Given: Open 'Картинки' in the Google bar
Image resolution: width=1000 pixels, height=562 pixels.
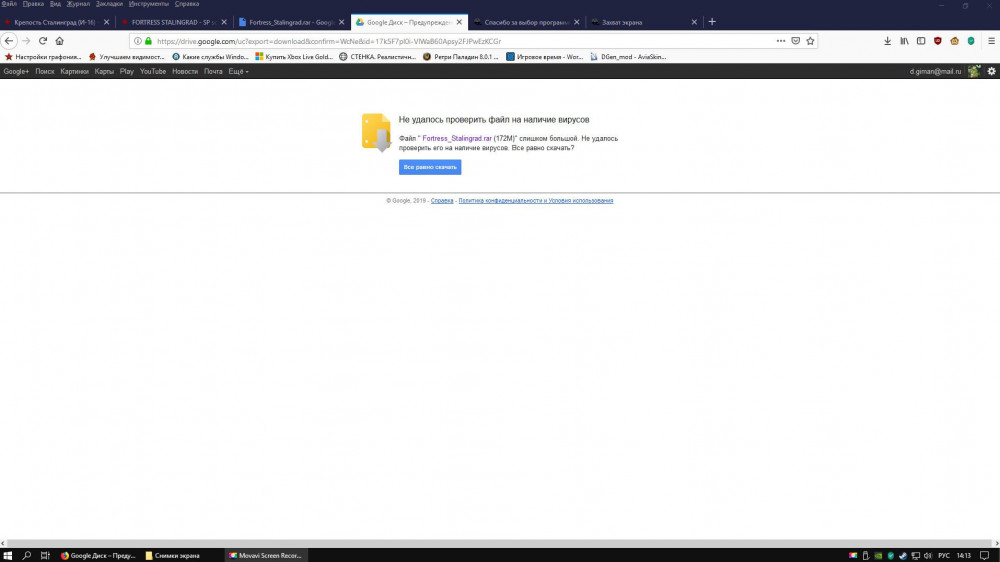Looking at the screenshot, I should 74,71.
